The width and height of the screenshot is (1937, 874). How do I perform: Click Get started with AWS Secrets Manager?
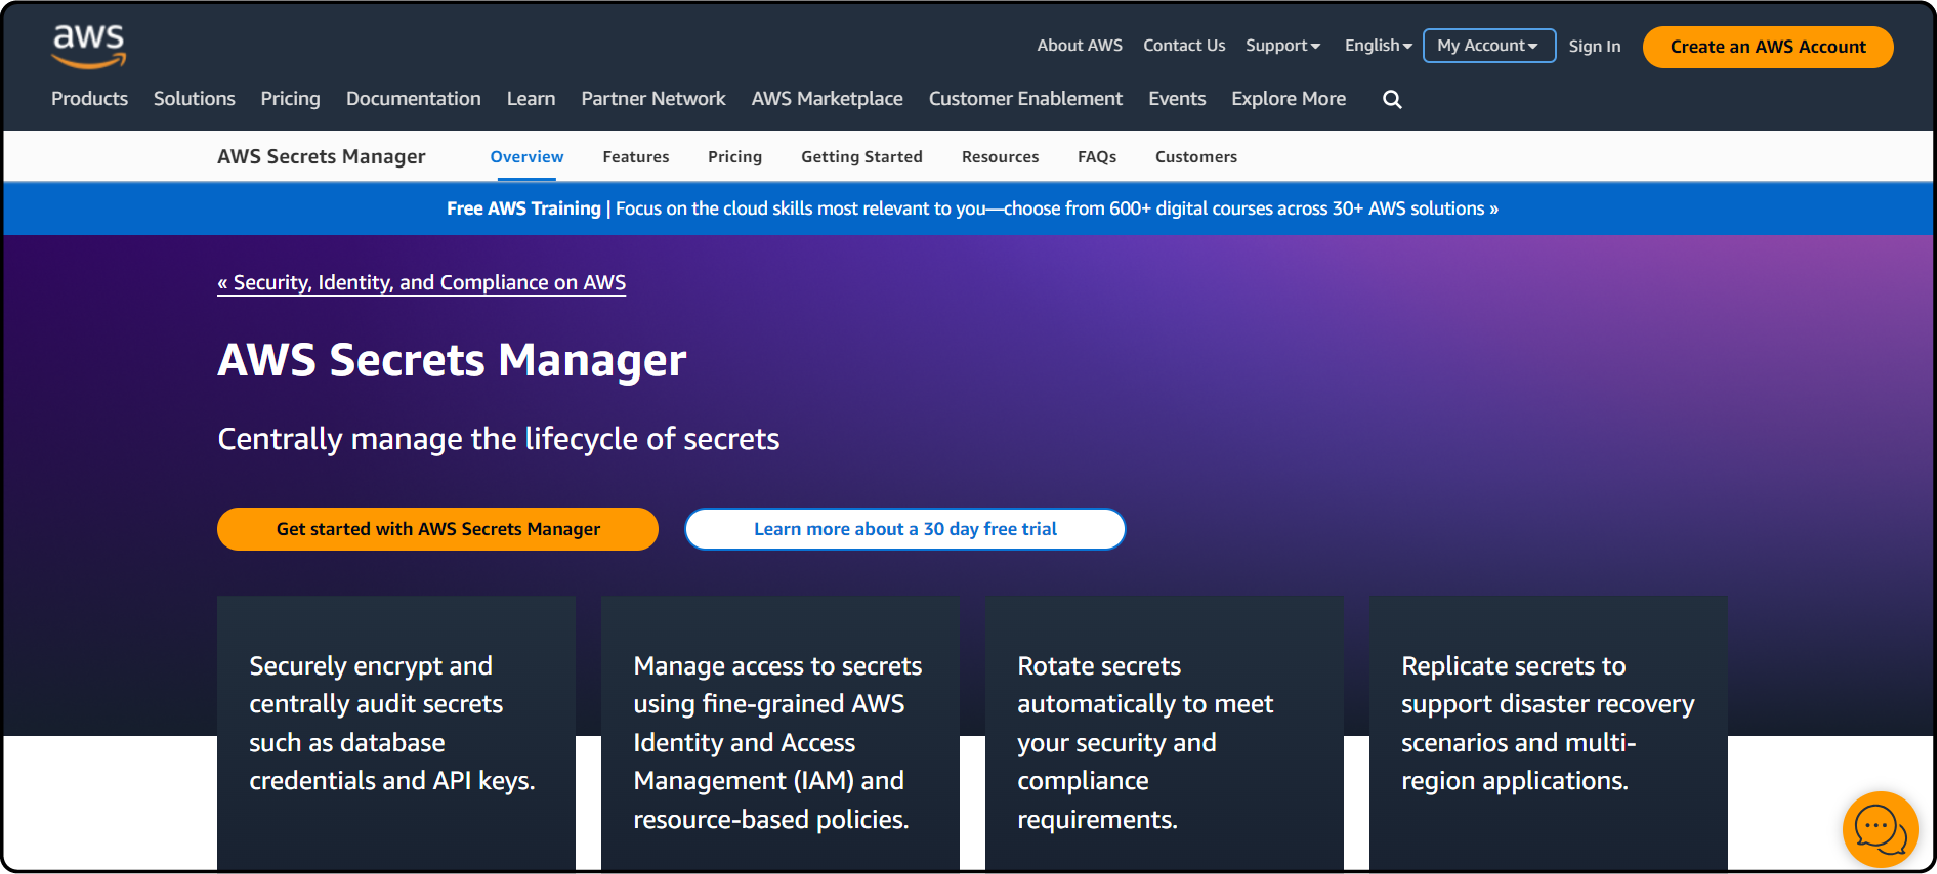(438, 529)
